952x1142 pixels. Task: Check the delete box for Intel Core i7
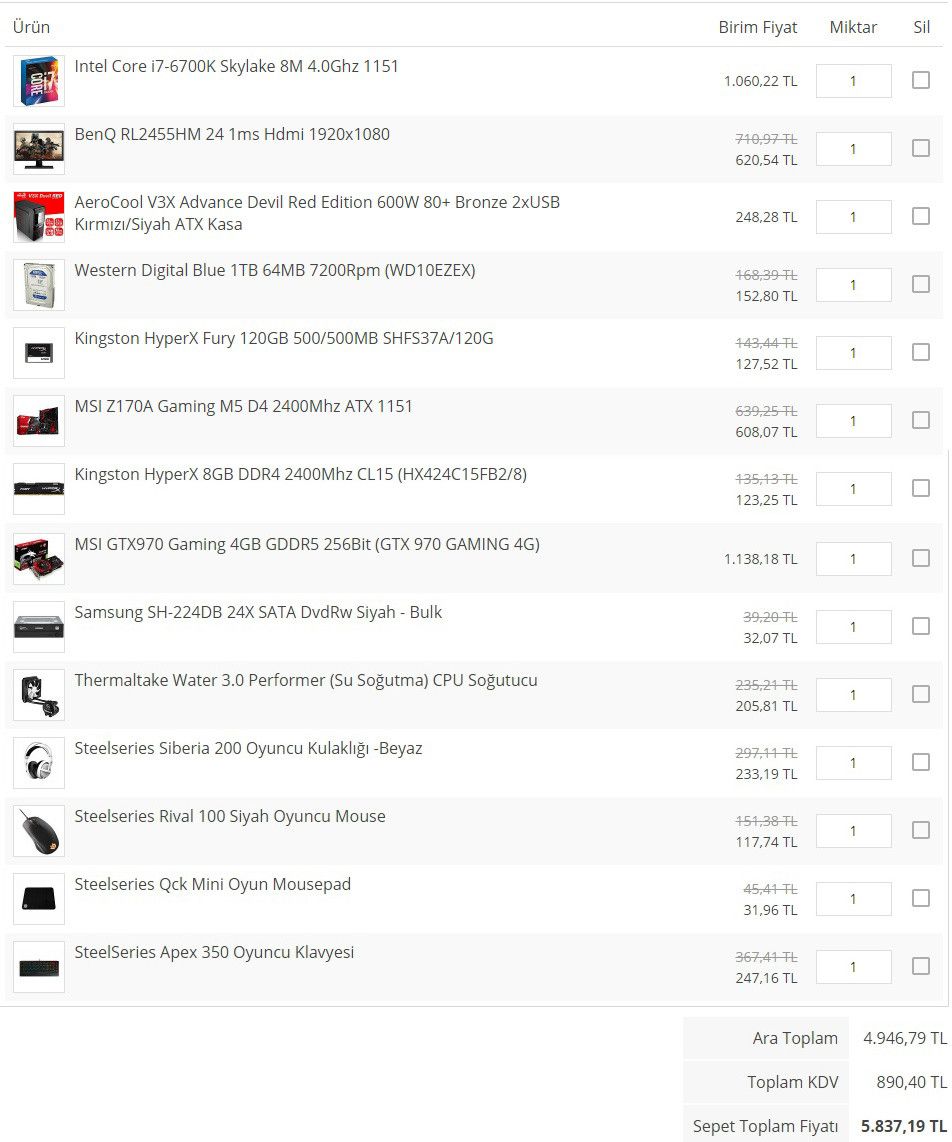pos(921,80)
